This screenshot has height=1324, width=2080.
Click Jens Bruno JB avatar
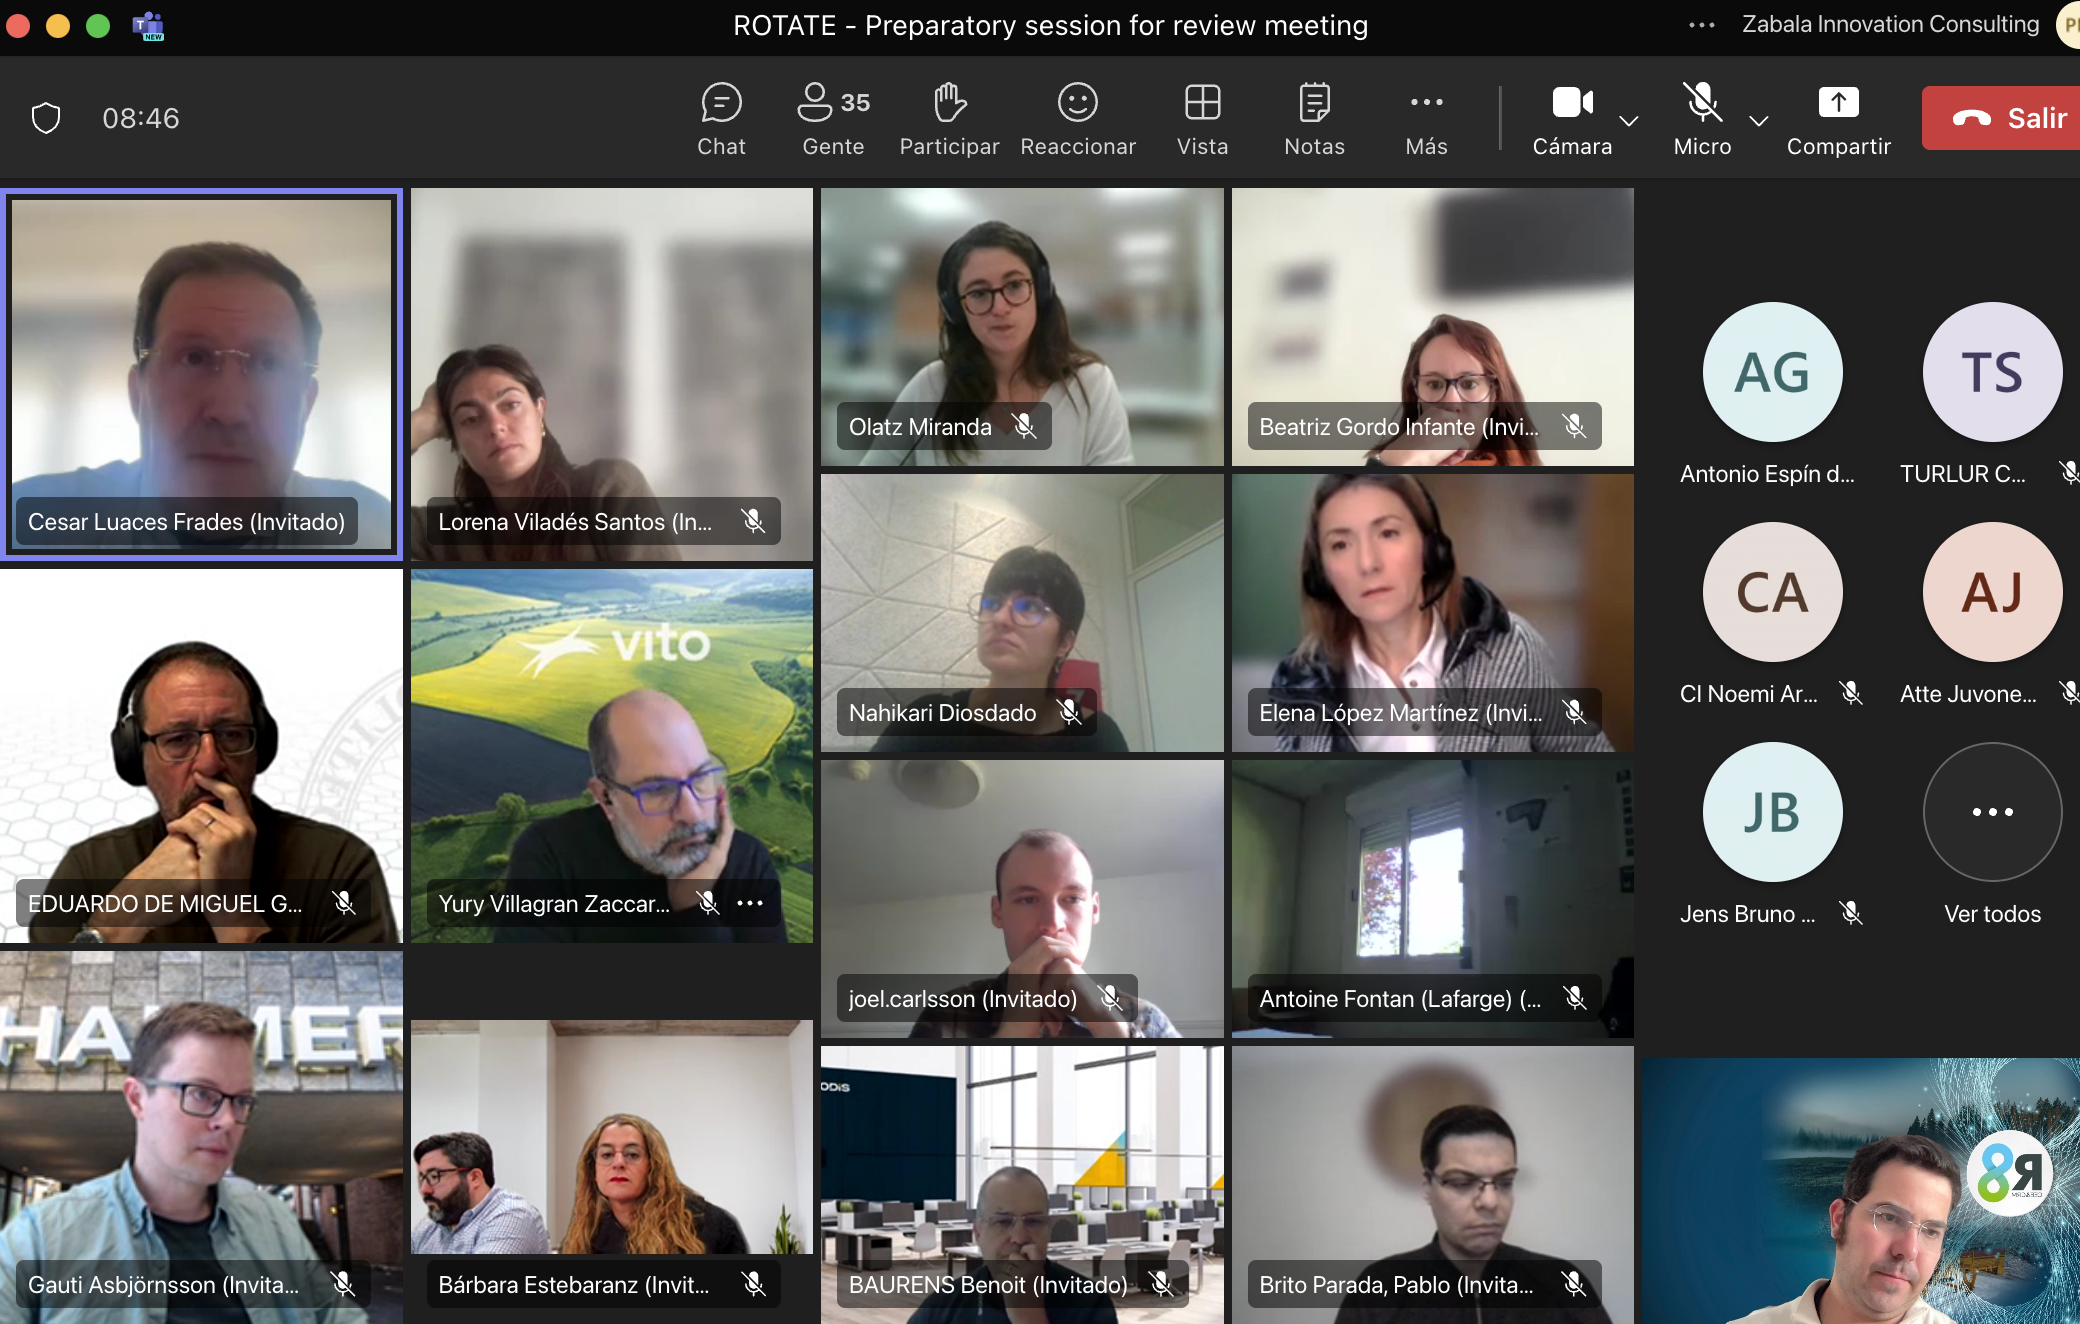[x=1772, y=812]
